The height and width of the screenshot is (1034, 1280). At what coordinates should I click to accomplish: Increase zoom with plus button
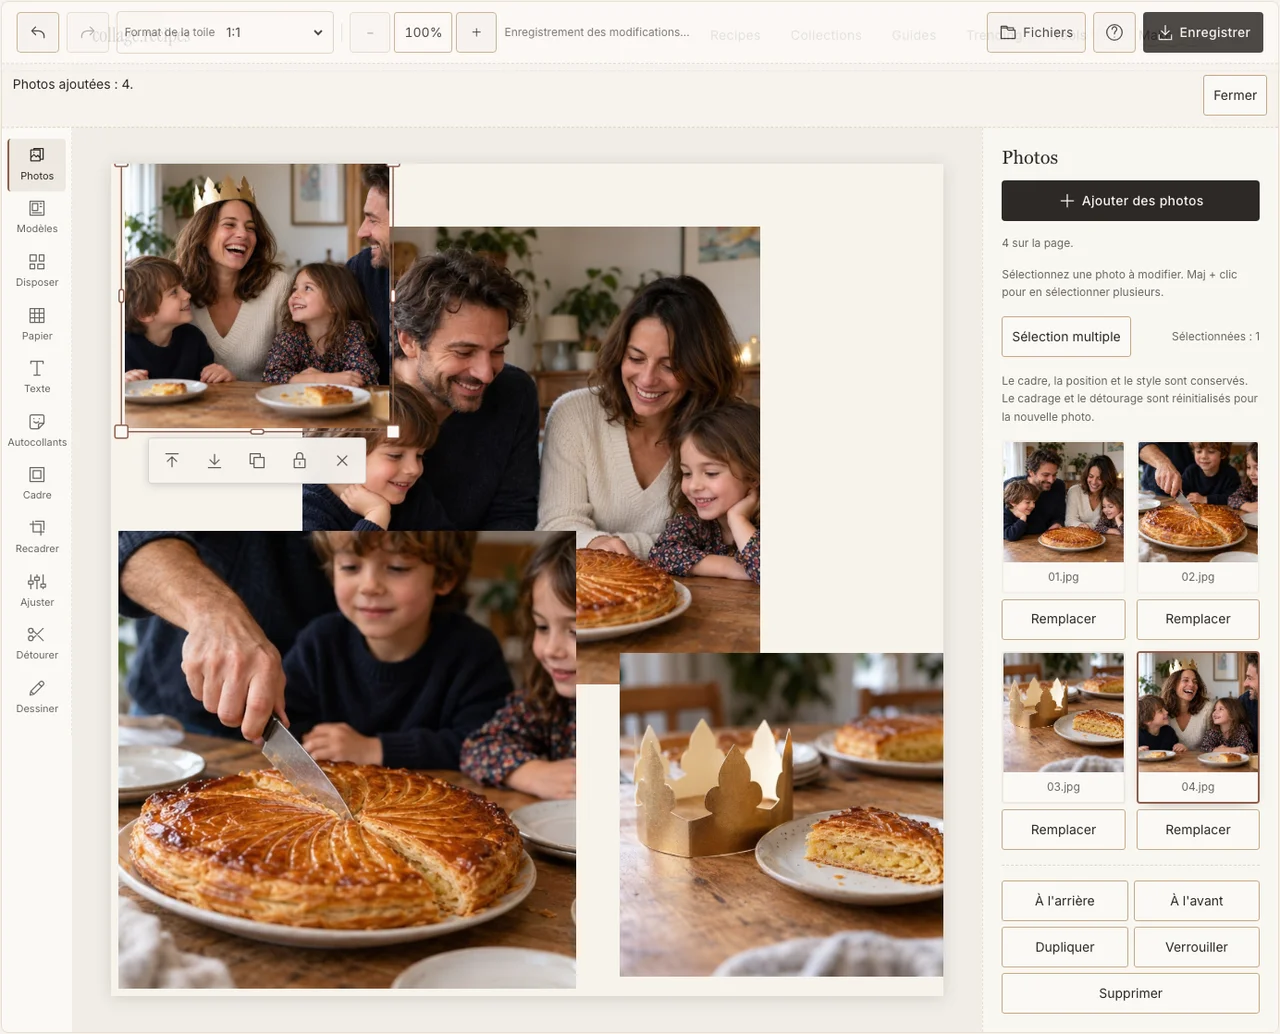476,33
